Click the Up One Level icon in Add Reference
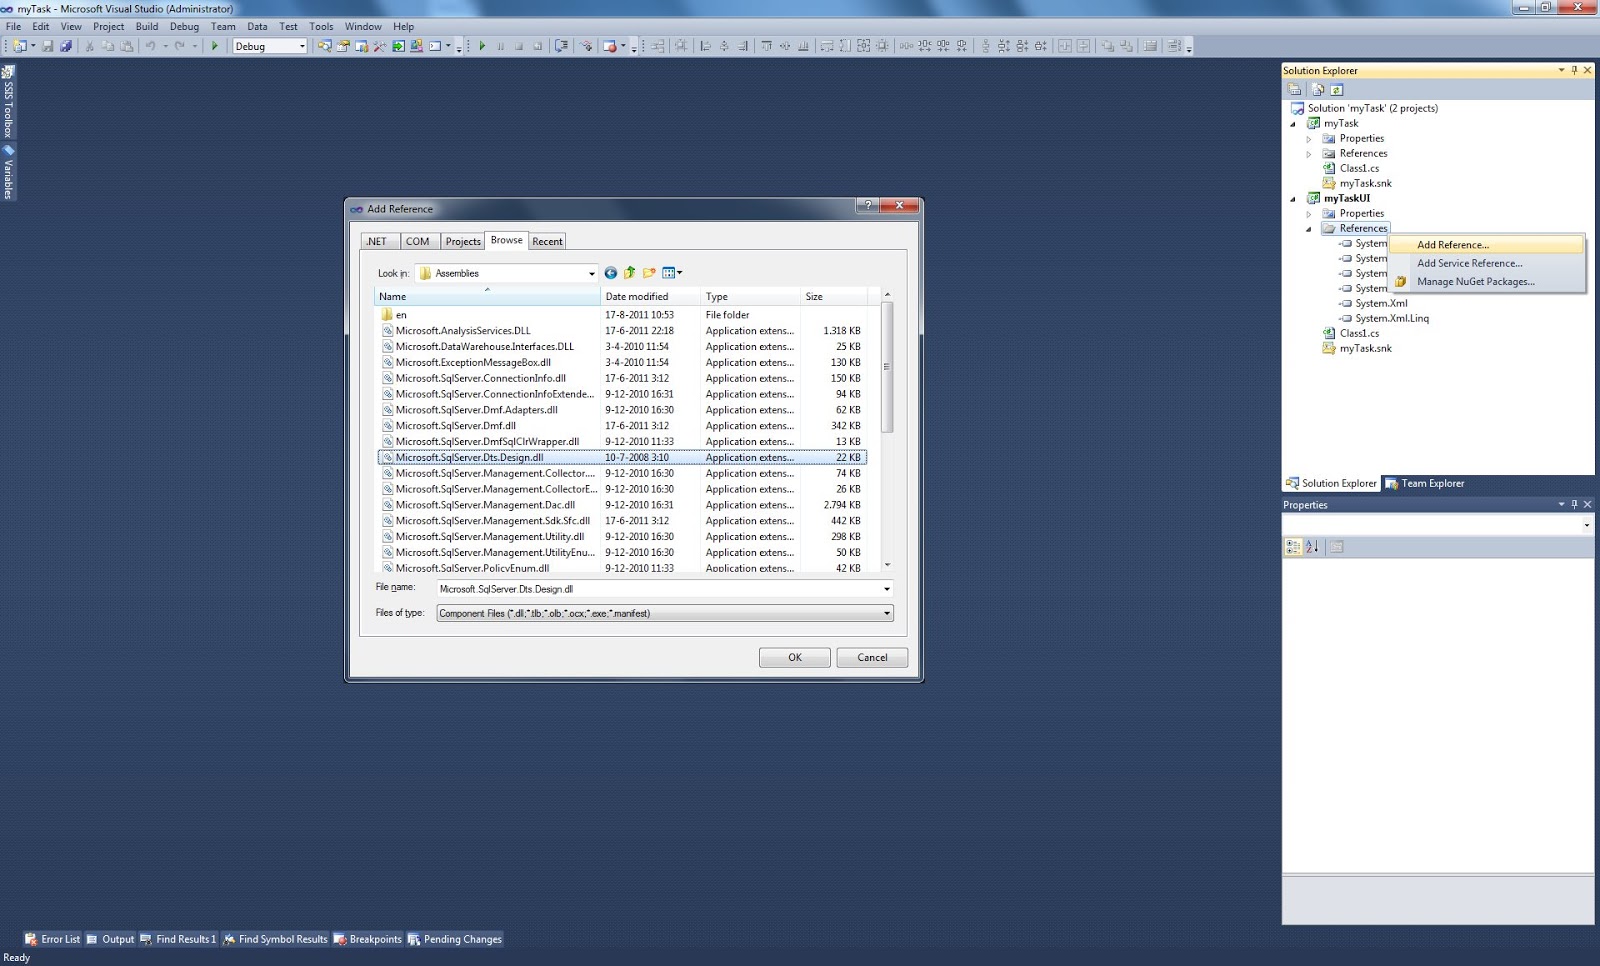The height and width of the screenshot is (966, 1600). [630, 272]
